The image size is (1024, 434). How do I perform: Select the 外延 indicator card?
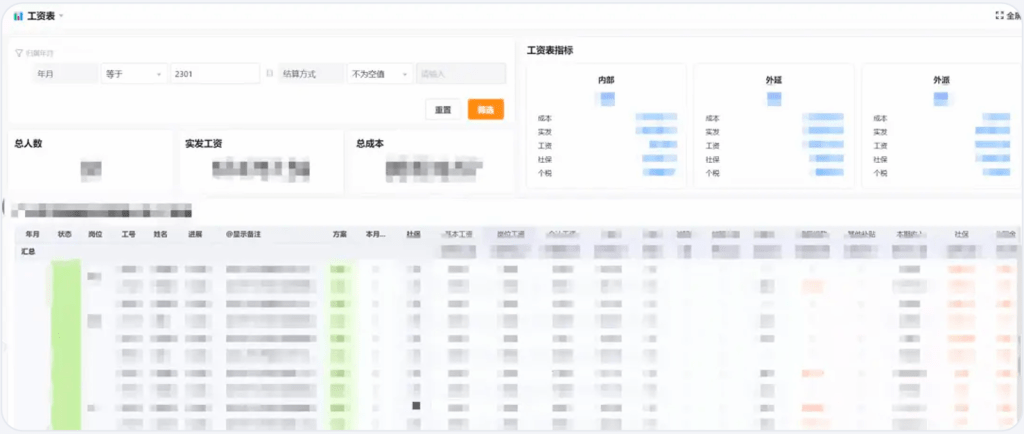773,125
